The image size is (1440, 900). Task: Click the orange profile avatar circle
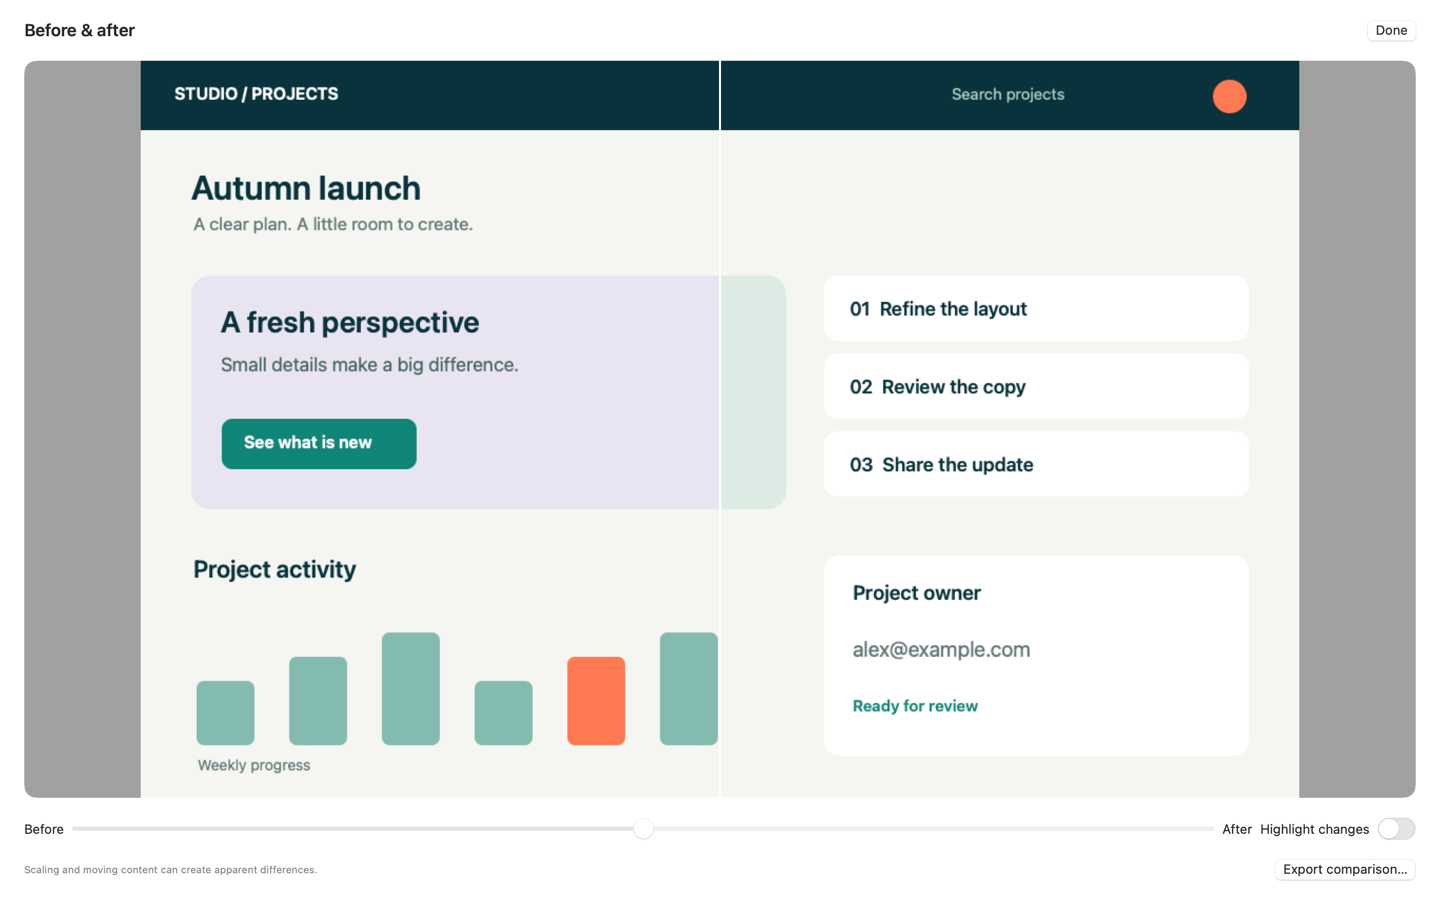coord(1229,96)
